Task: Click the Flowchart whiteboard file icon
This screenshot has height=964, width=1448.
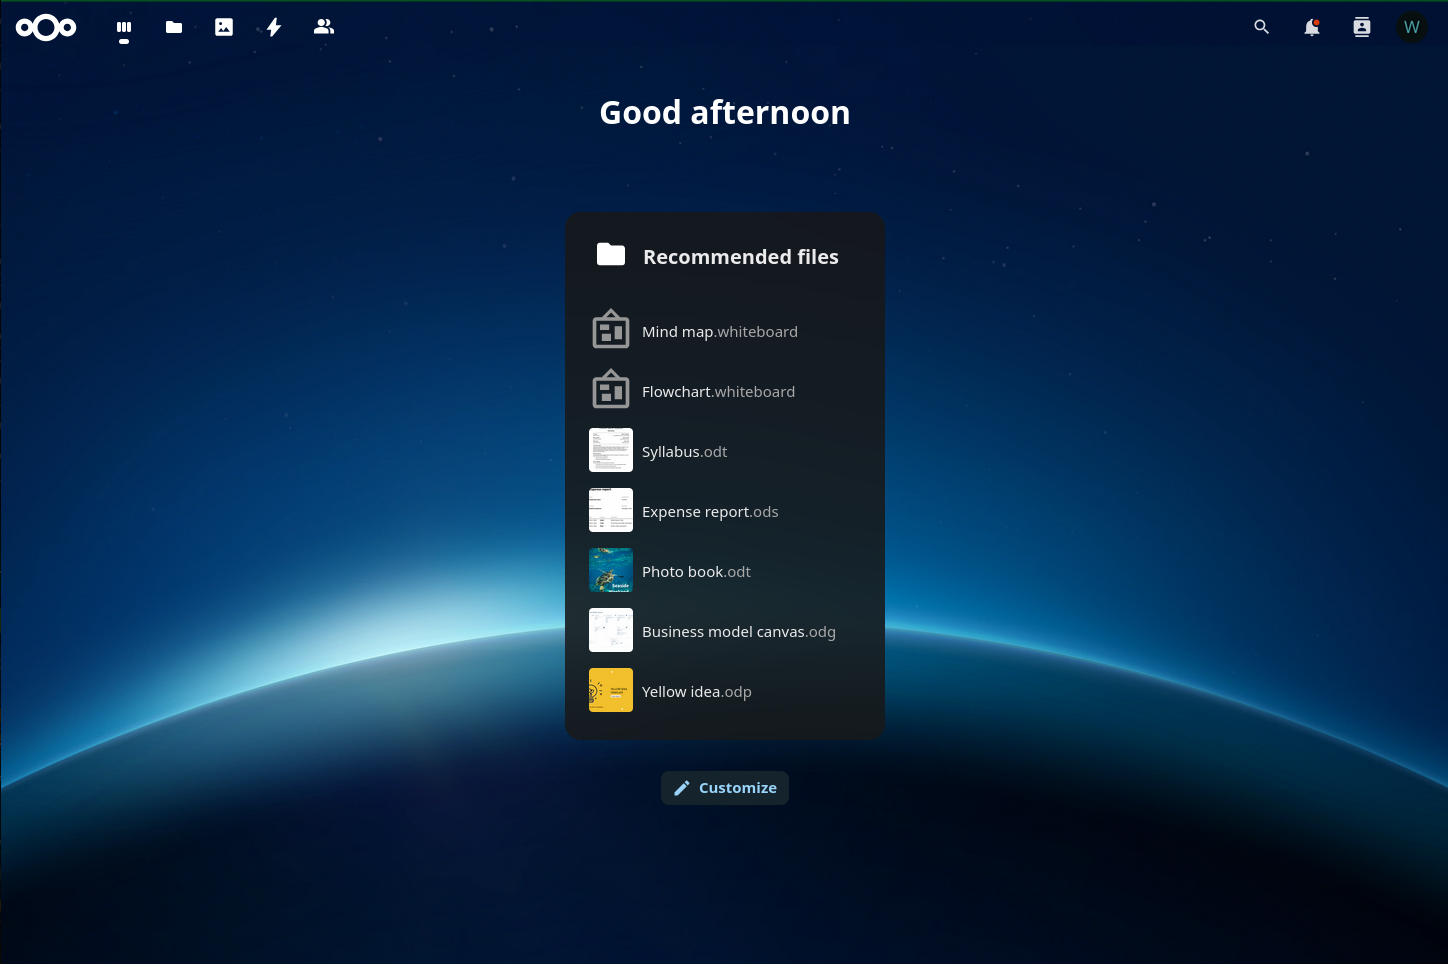Action: pyautogui.click(x=611, y=390)
